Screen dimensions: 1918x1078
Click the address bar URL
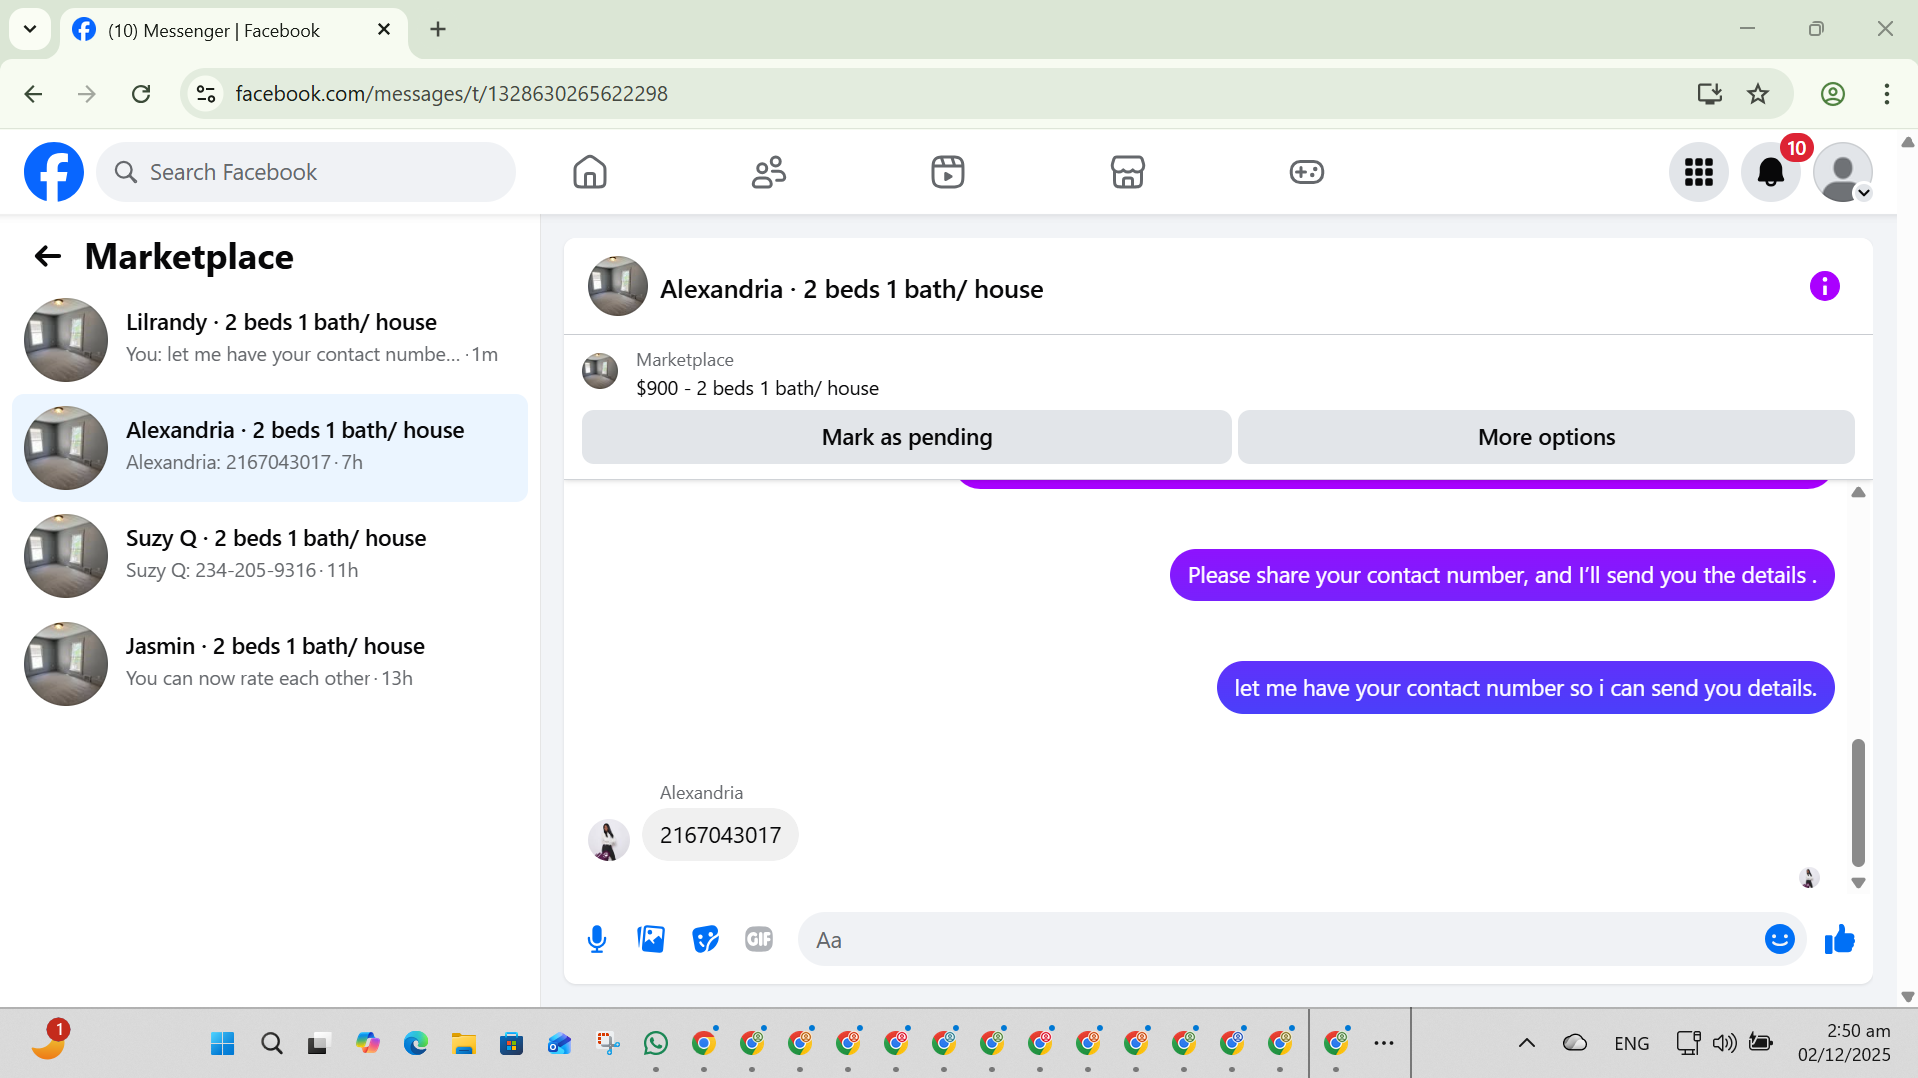pyautogui.click(x=451, y=94)
